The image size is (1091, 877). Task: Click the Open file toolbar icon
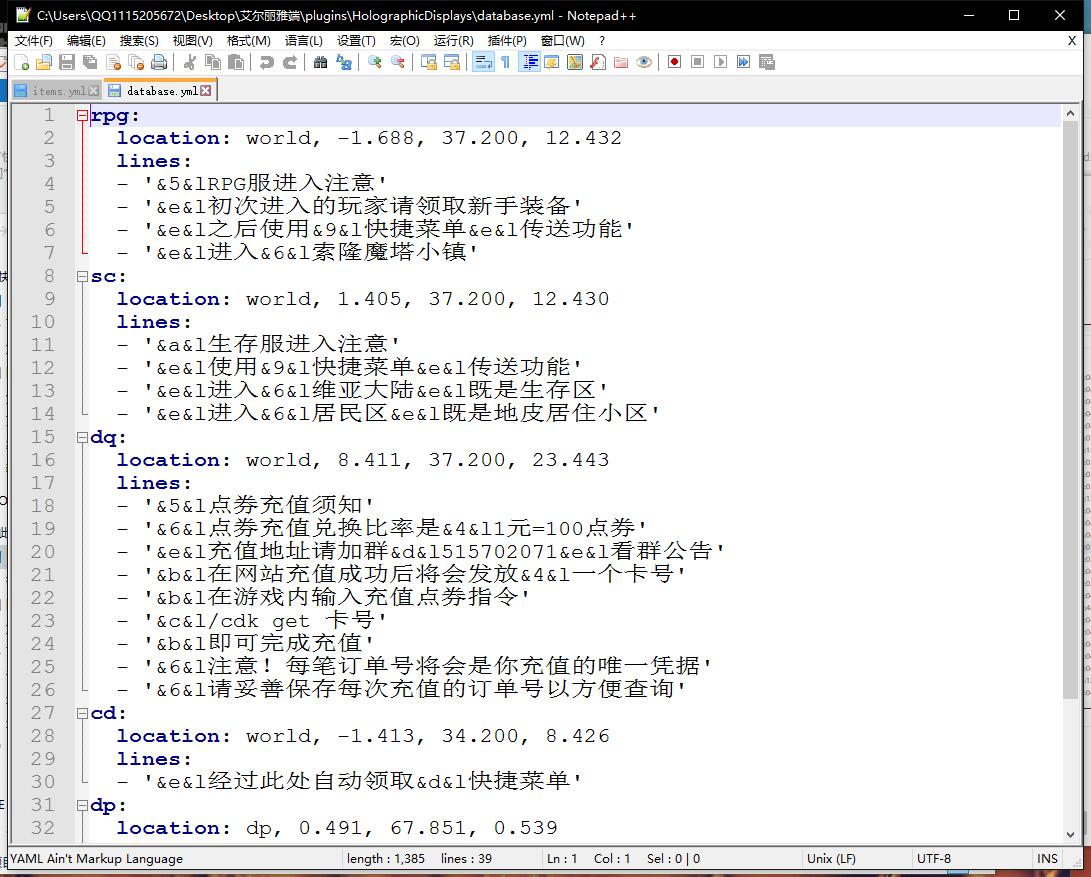[44, 63]
